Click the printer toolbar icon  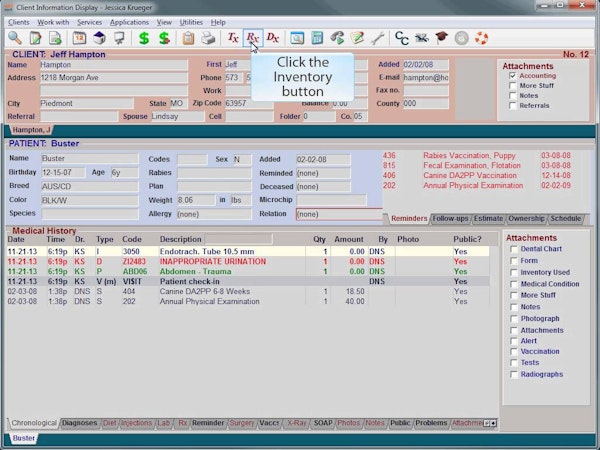tap(208, 38)
